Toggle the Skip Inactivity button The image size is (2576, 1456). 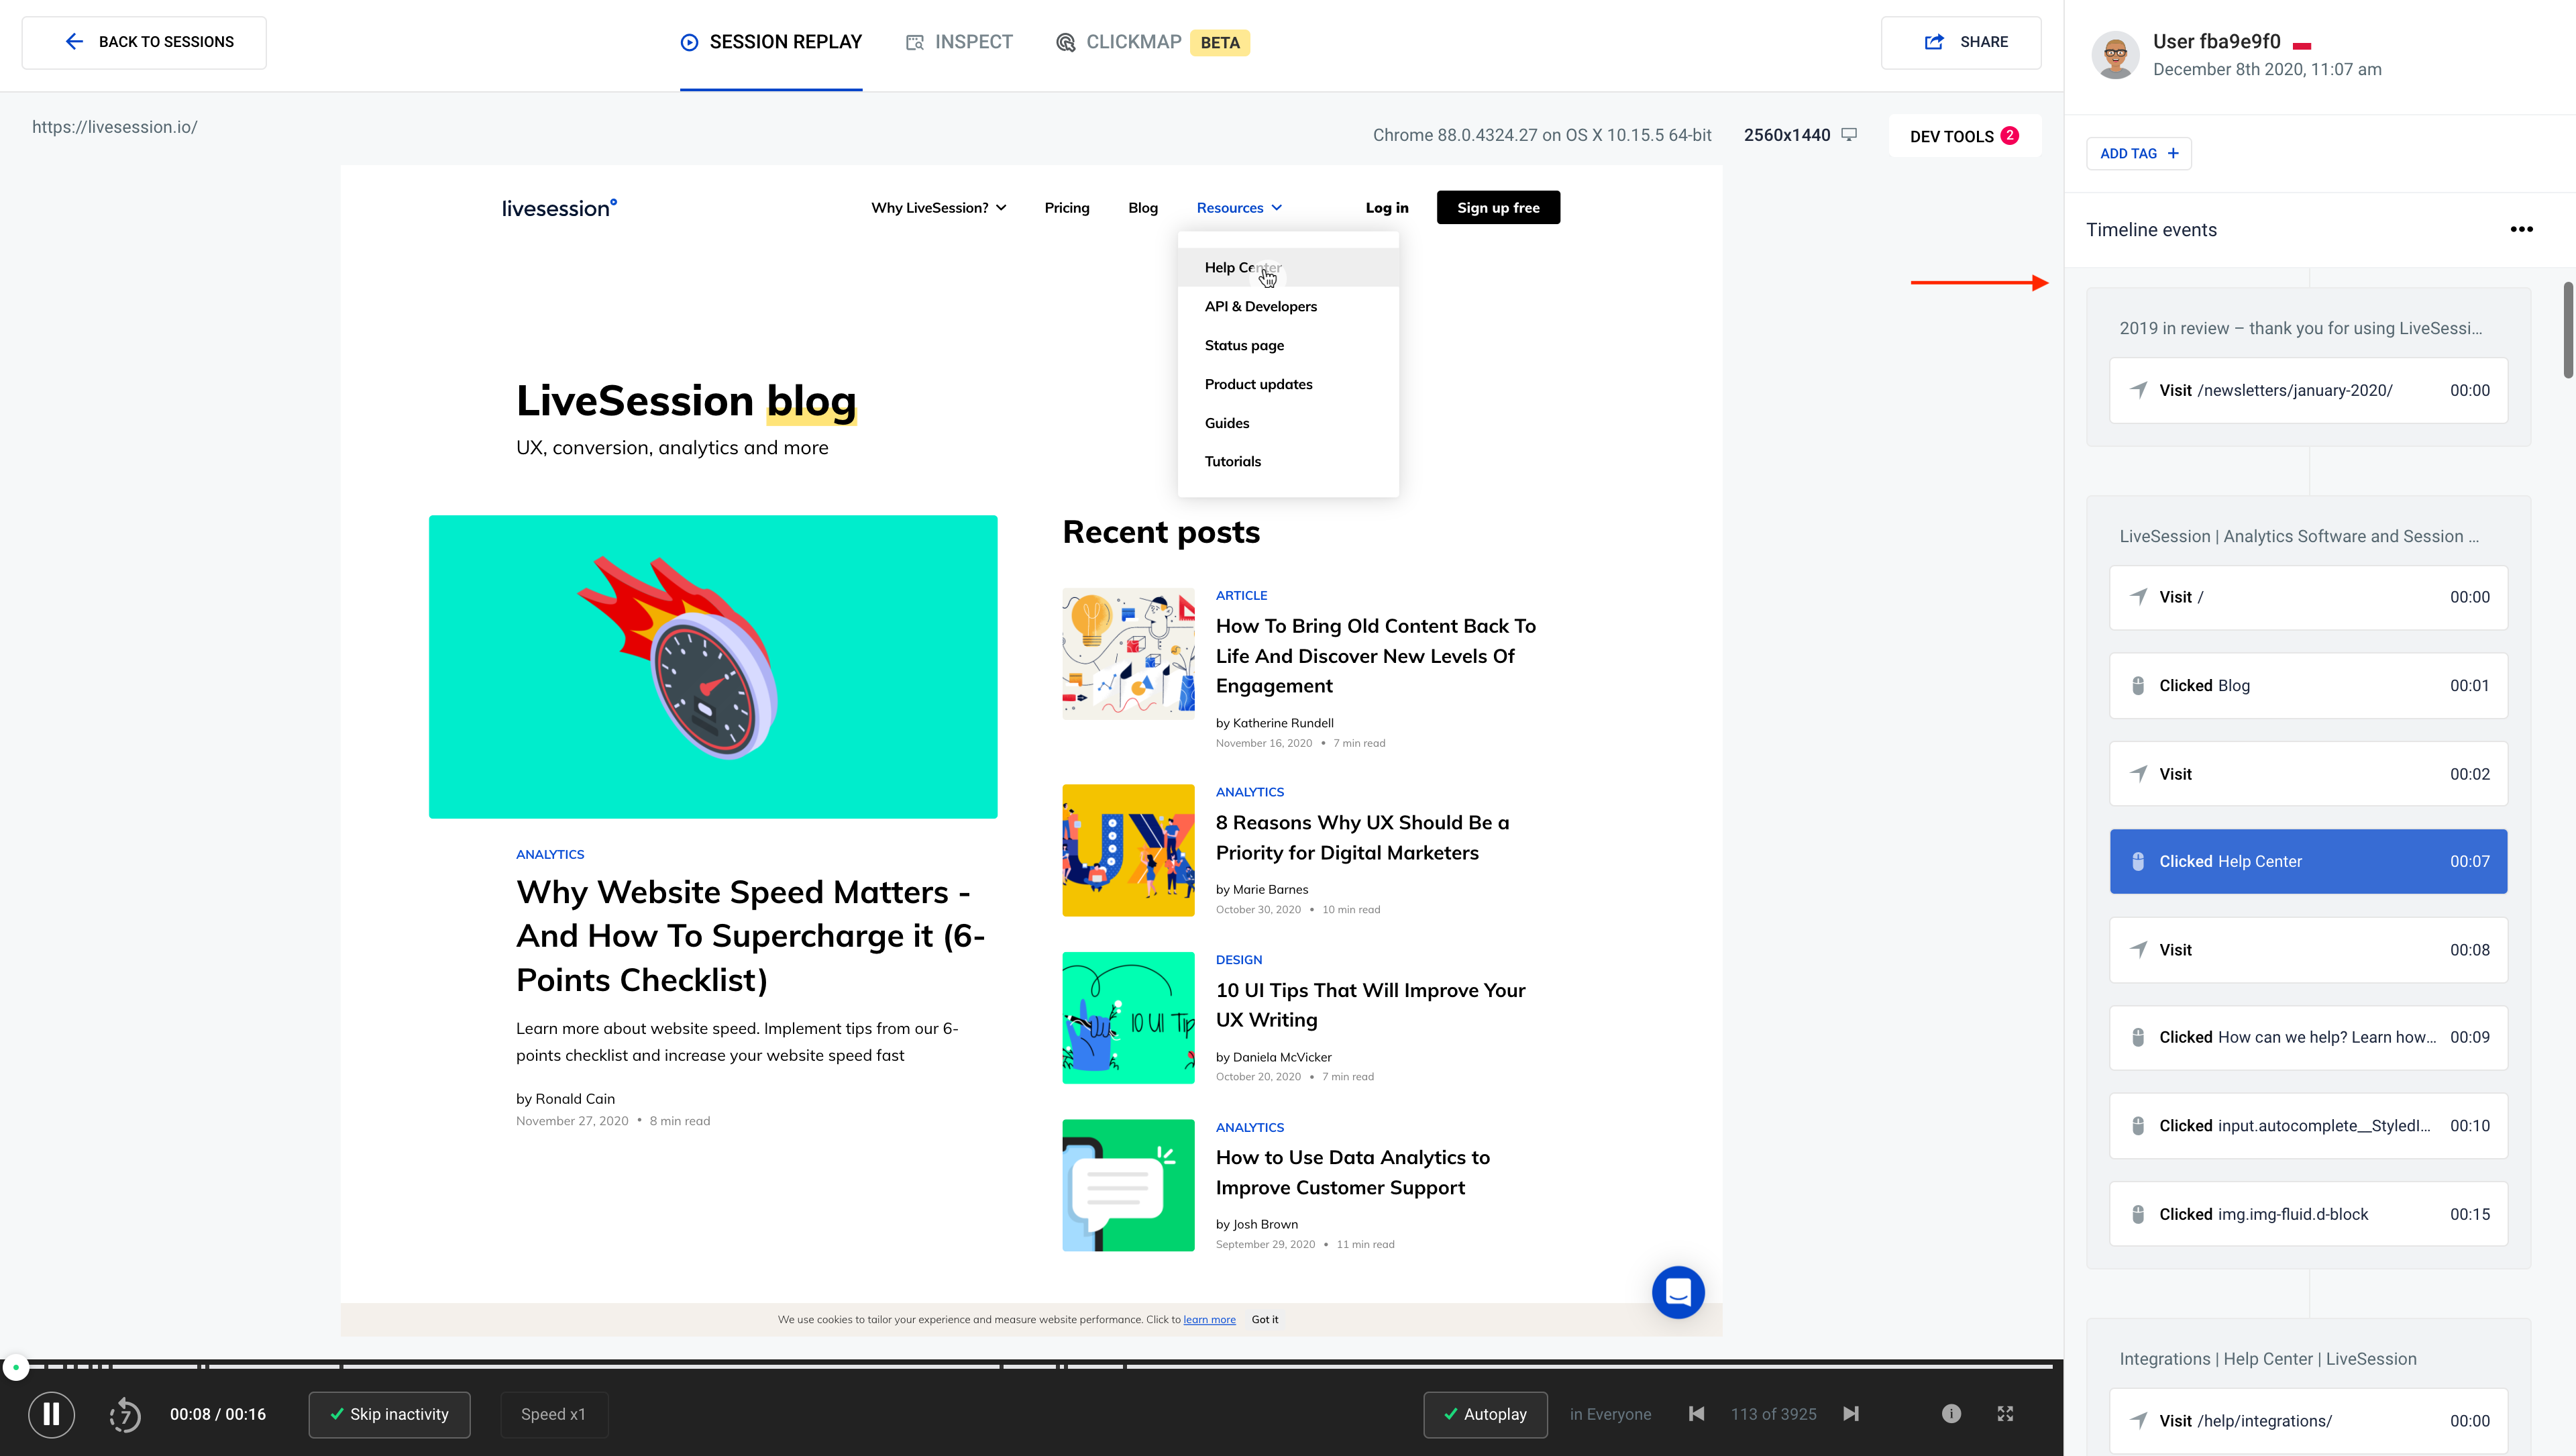click(389, 1414)
